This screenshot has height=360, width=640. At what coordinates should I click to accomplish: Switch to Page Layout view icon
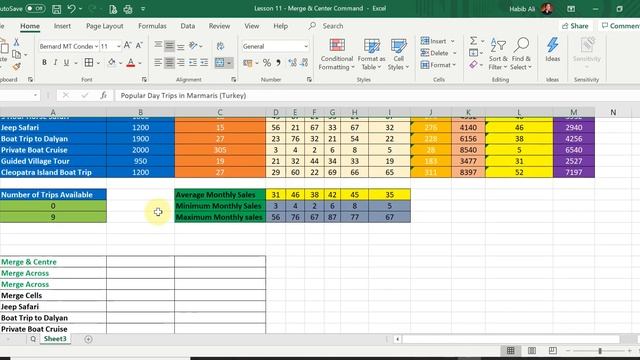tap(531, 351)
